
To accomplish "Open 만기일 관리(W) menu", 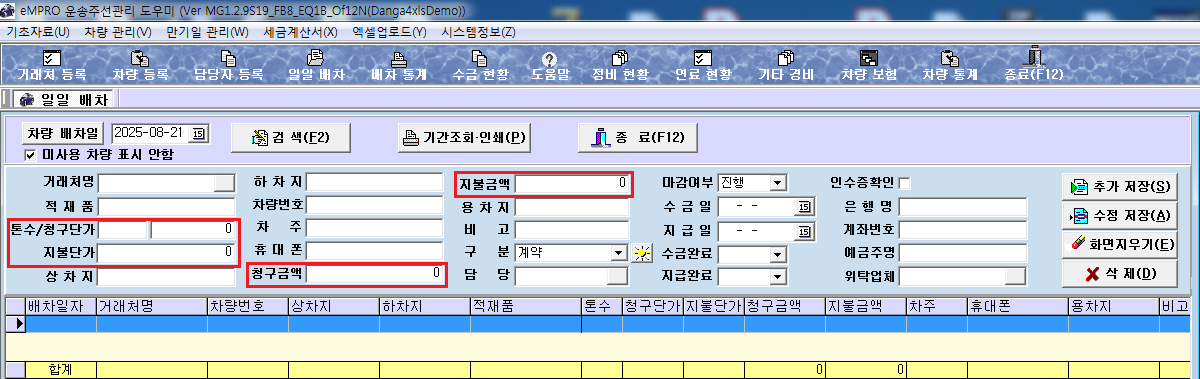I will 208,32.
